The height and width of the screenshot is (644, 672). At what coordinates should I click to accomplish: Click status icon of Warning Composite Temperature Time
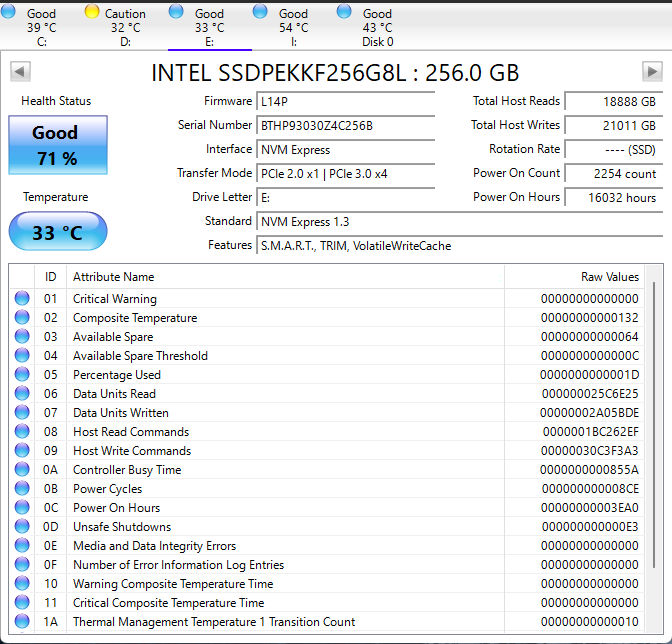pos(22,583)
